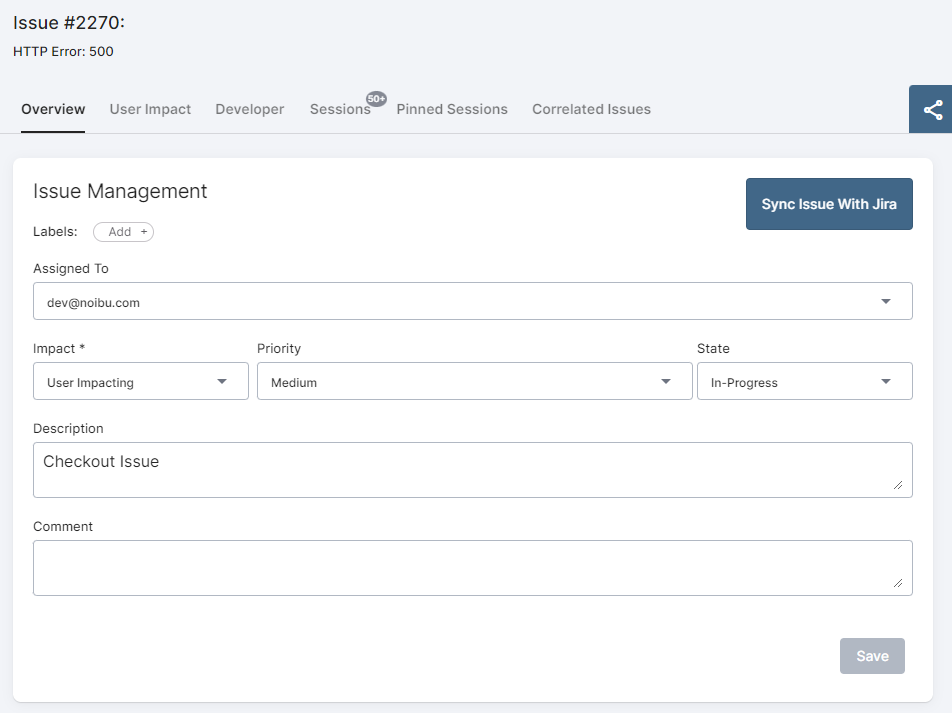The height and width of the screenshot is (713, 952).
Task: Click the 'HTTP Error: 500' text
Action: point(63,52)
